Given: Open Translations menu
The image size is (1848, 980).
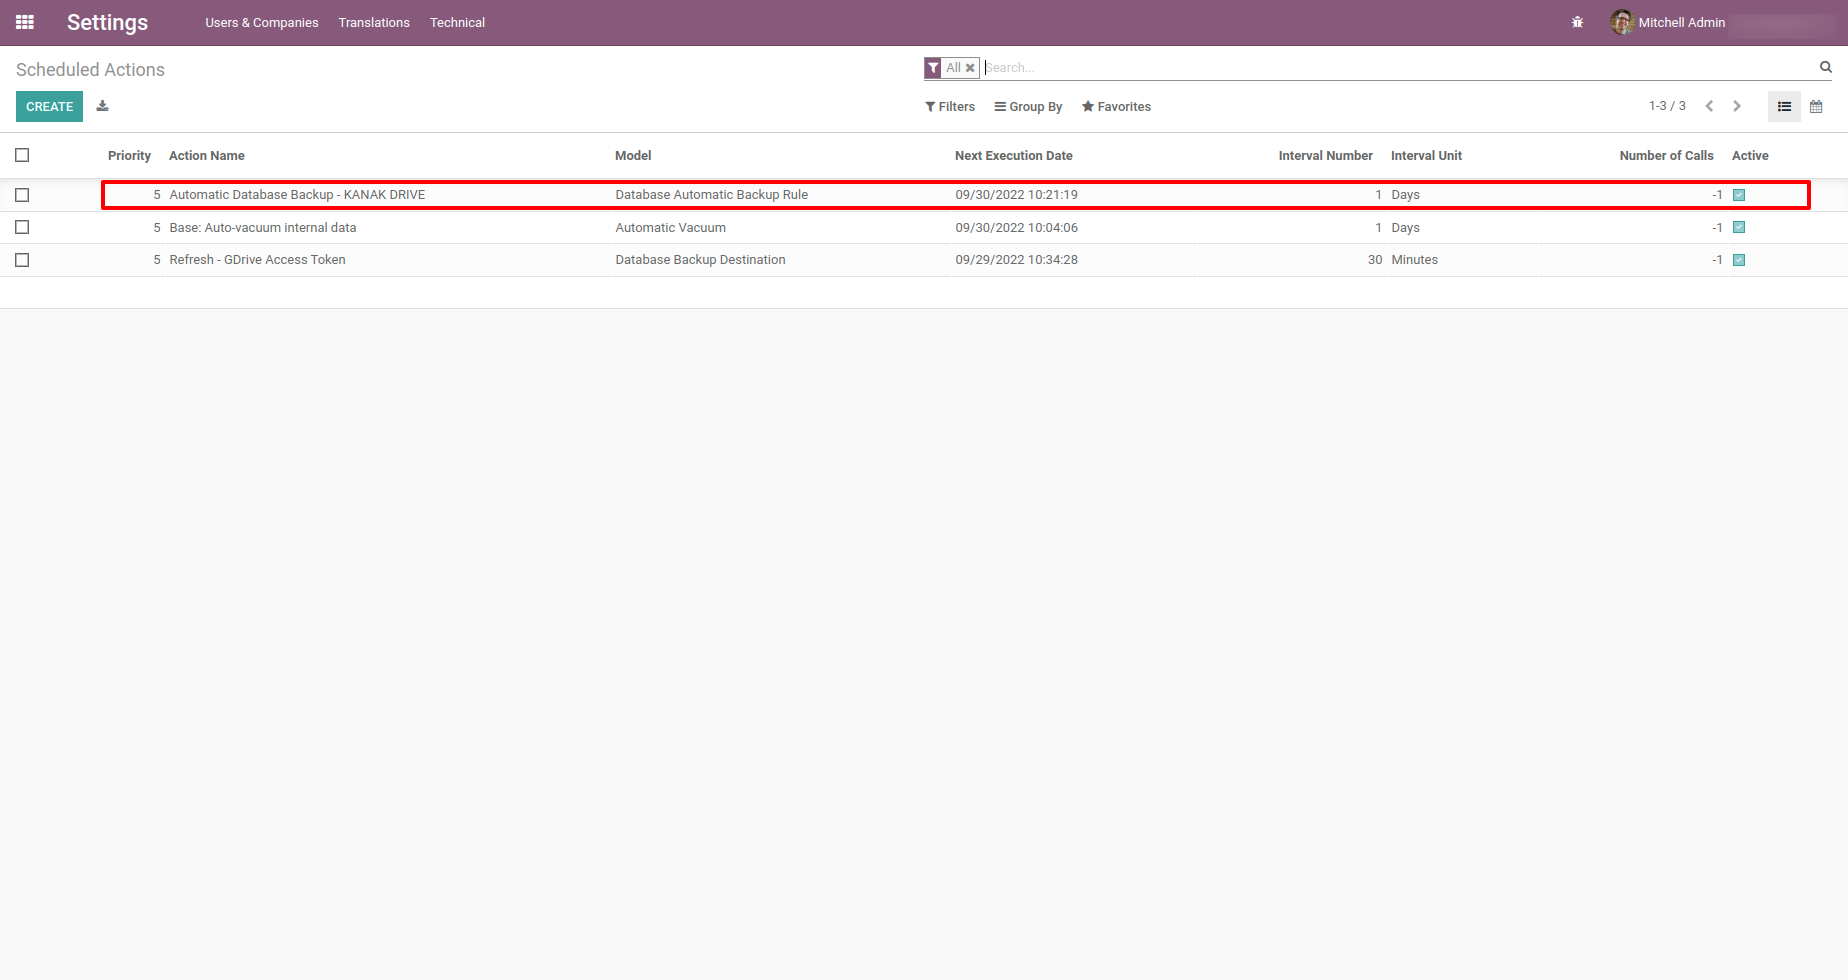Looking at the screenshot, I should coord(374,22).
